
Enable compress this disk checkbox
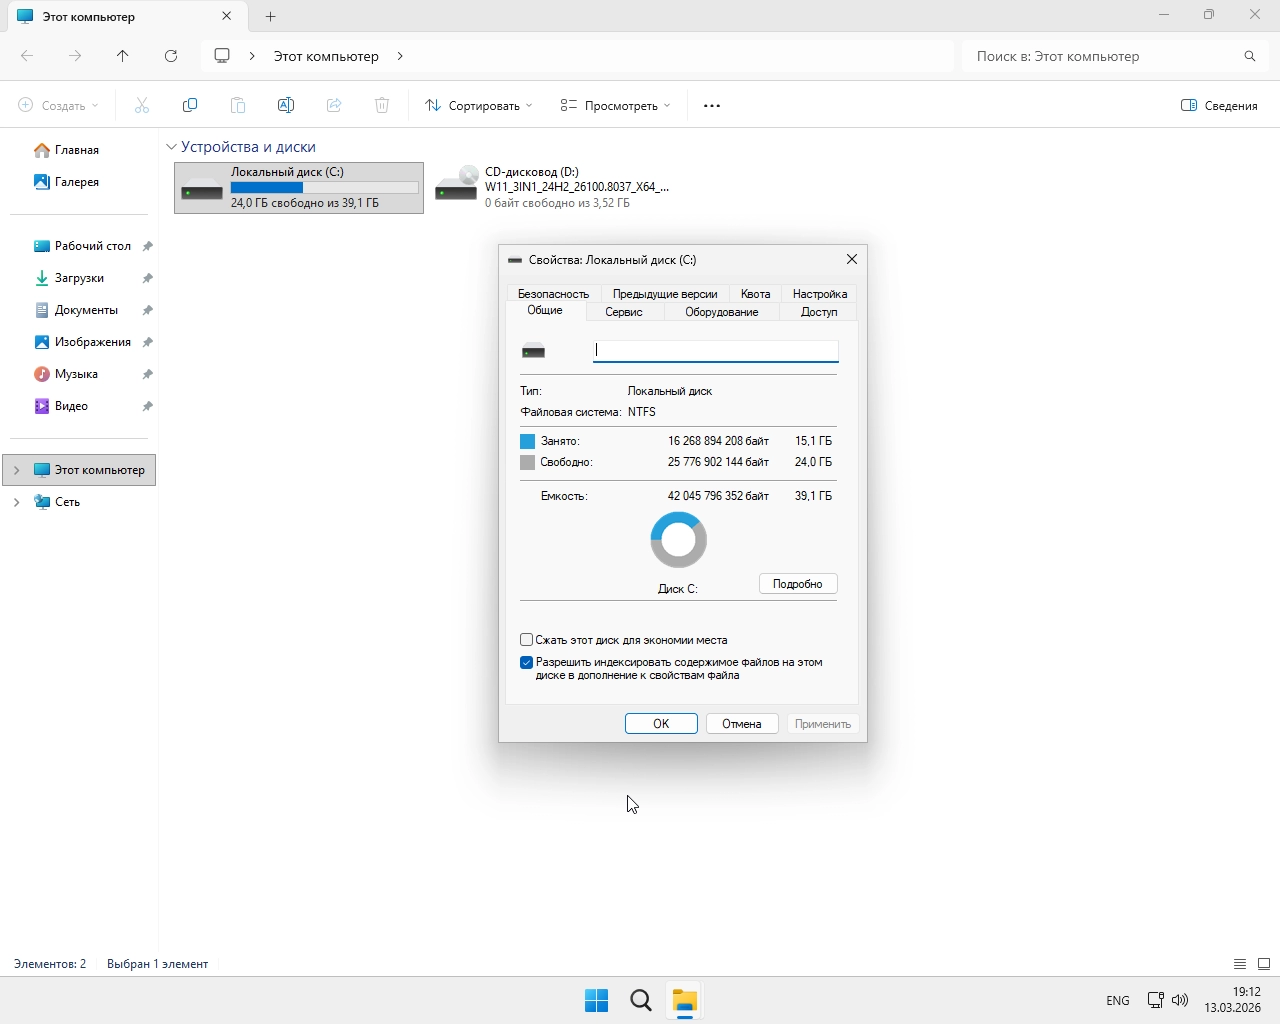coord(527,640)
